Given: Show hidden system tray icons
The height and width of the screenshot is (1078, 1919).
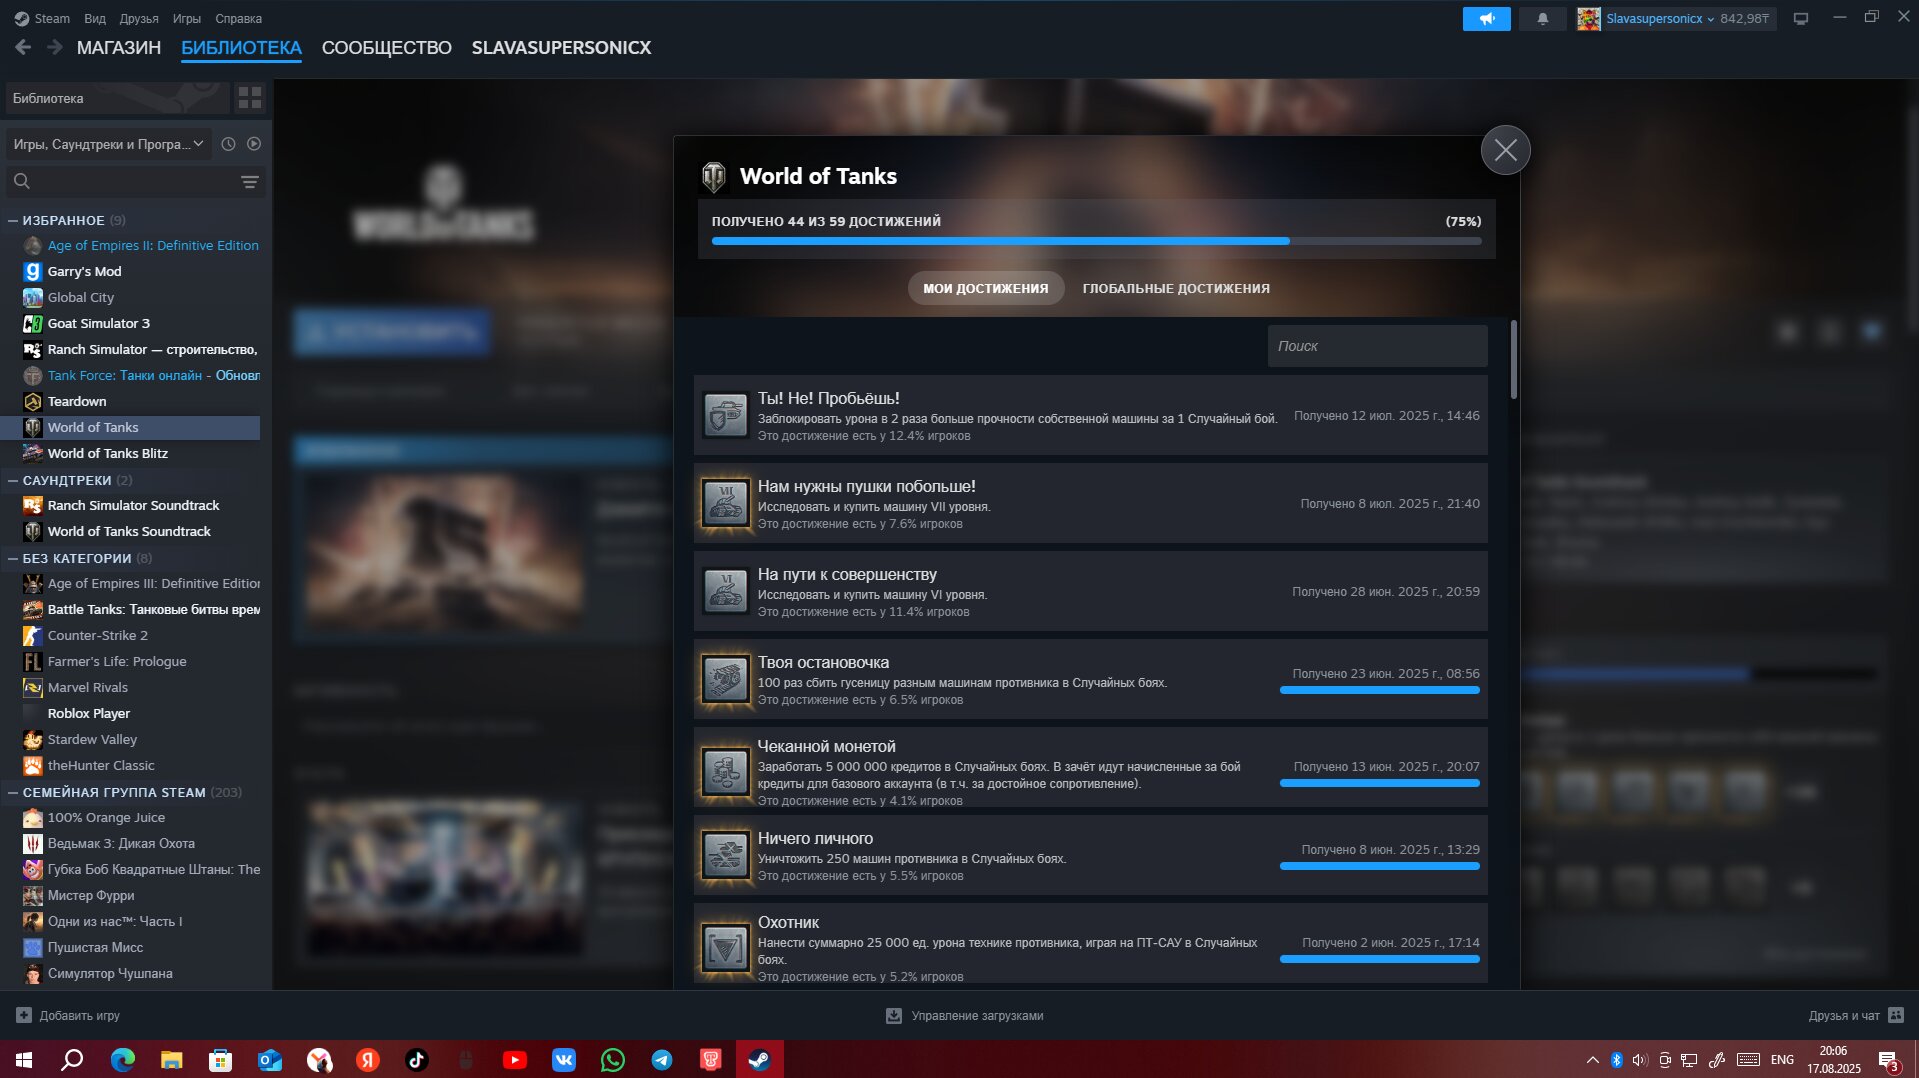Looking at the screenshot, I should 1592,1060.
